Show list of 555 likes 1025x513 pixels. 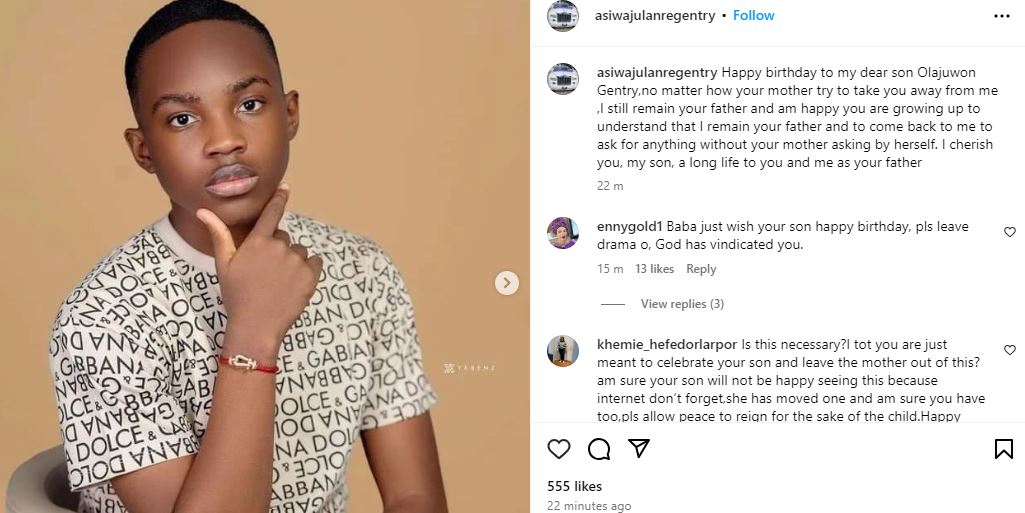(574, 486)
